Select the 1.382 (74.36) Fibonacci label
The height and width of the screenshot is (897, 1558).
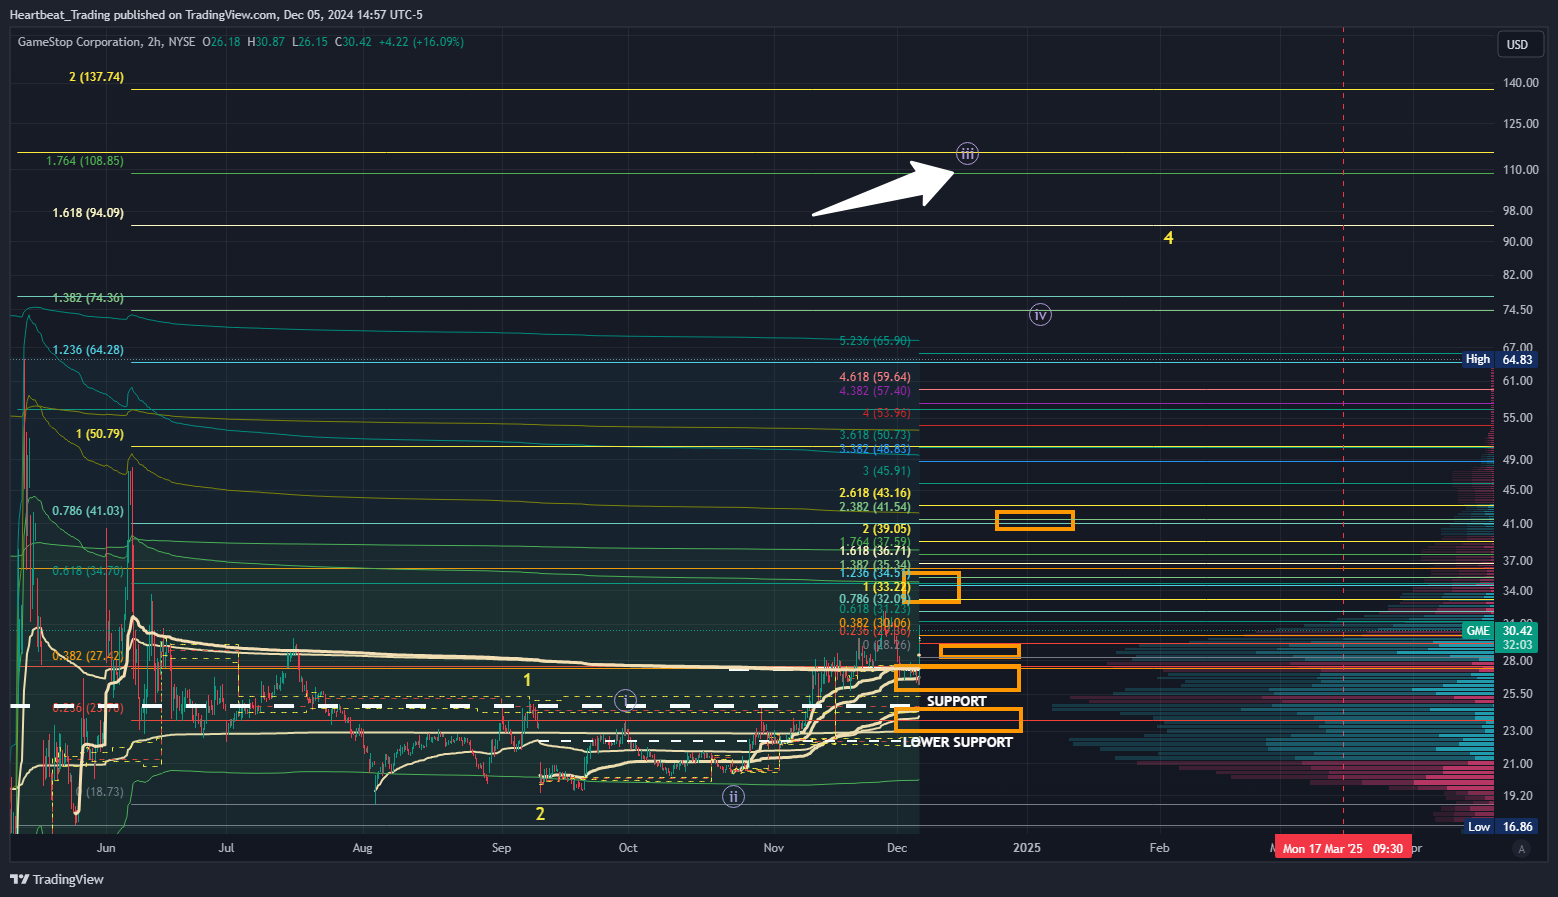pyautogui.click(x=88, y=298)
